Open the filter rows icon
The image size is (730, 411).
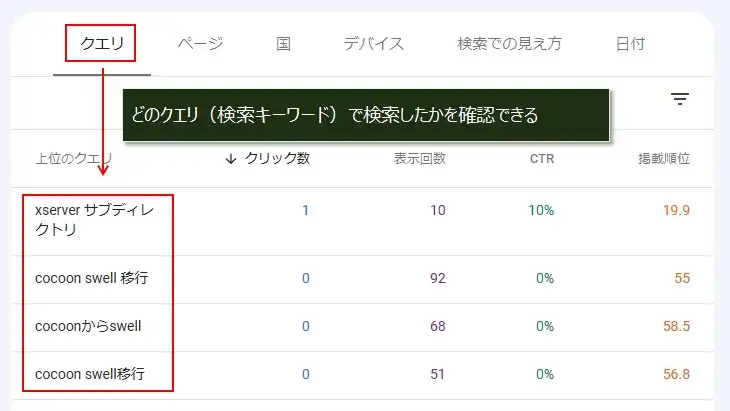tap(680, 99)
